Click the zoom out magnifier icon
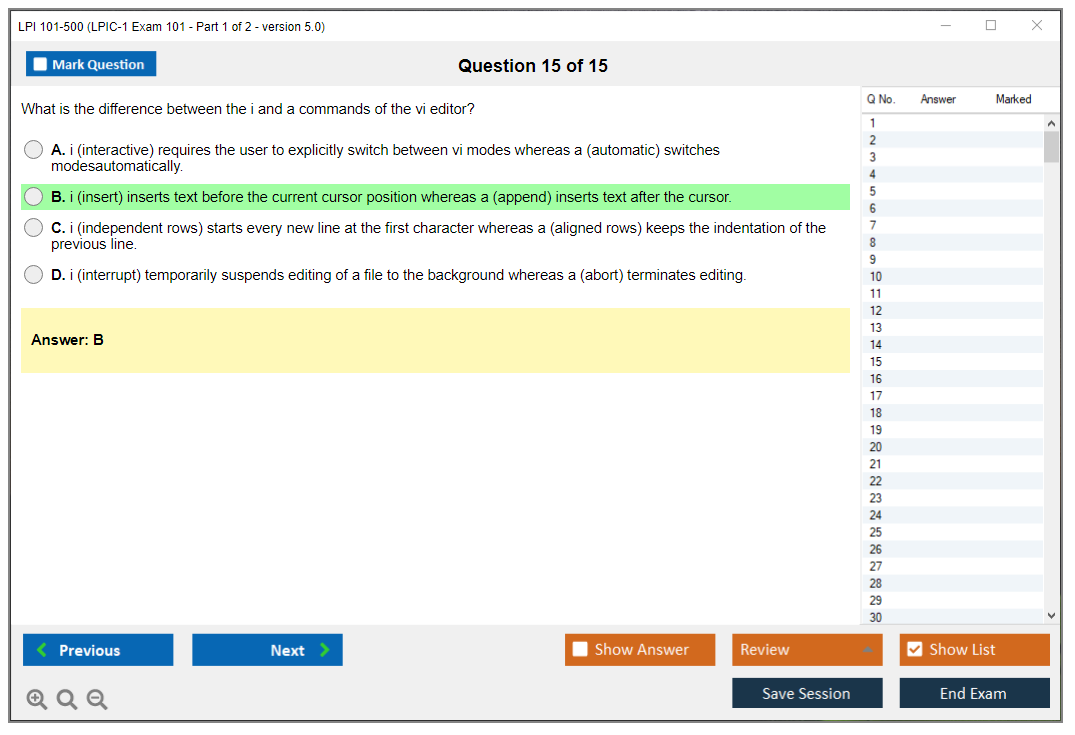This screenshot has width=1075, height=735. click(97, 700)
